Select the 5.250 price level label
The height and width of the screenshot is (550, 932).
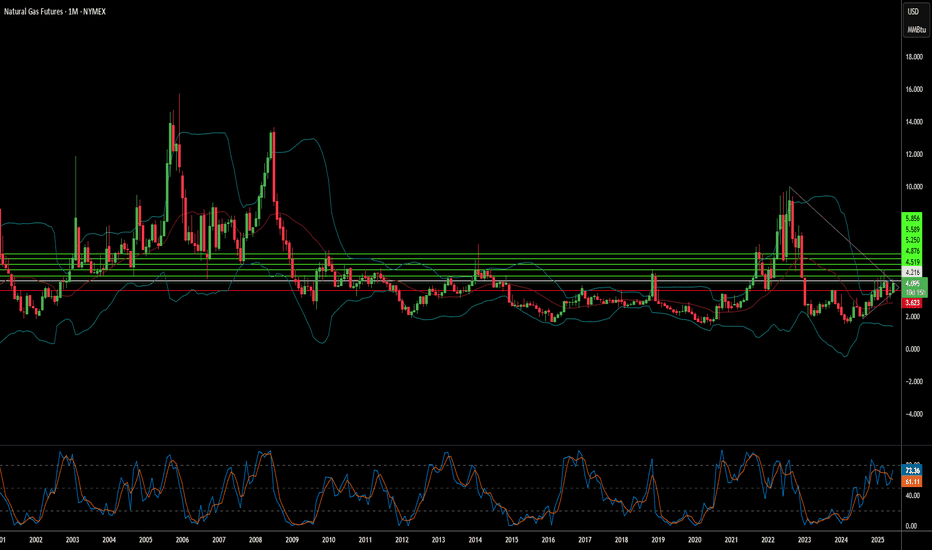pos(912,240)
